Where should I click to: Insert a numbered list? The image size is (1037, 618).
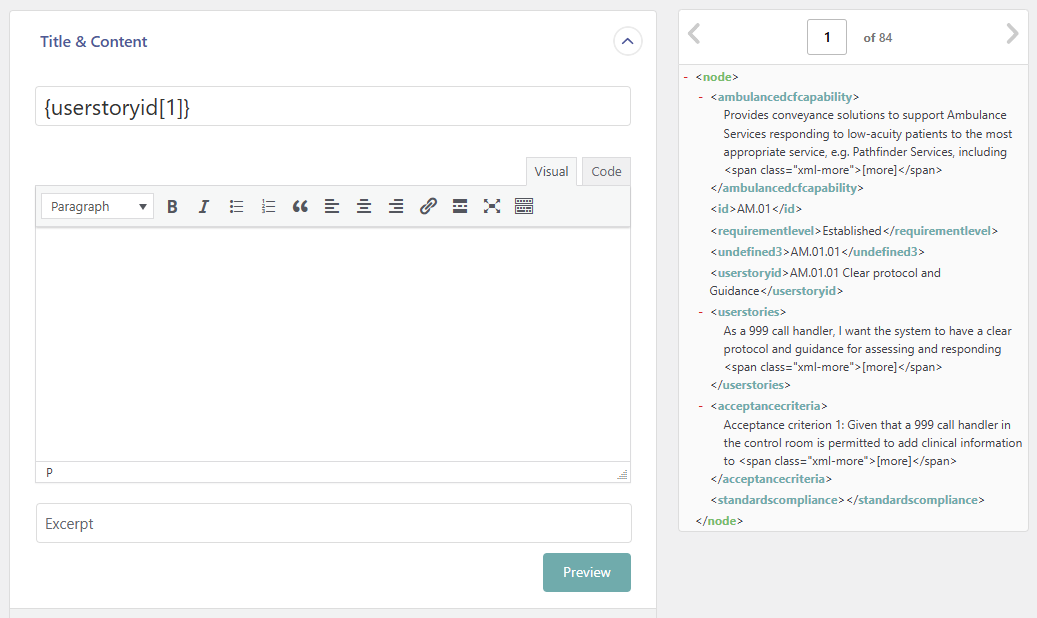pos(267,206)
